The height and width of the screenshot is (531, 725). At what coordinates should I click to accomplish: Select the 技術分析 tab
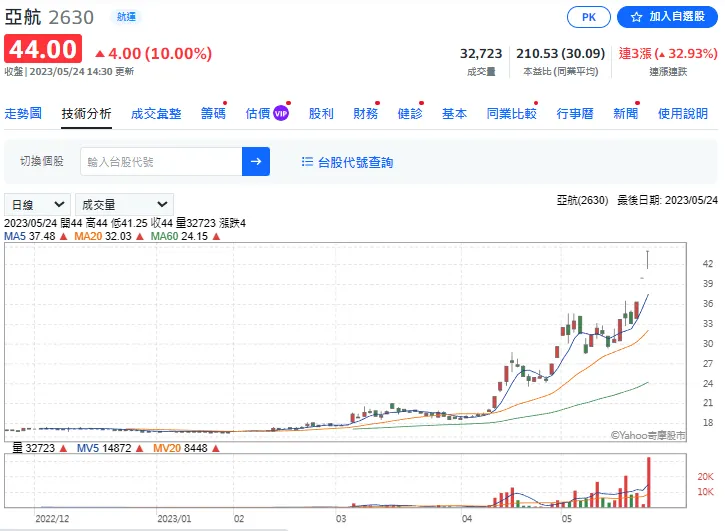click(86, 113)
